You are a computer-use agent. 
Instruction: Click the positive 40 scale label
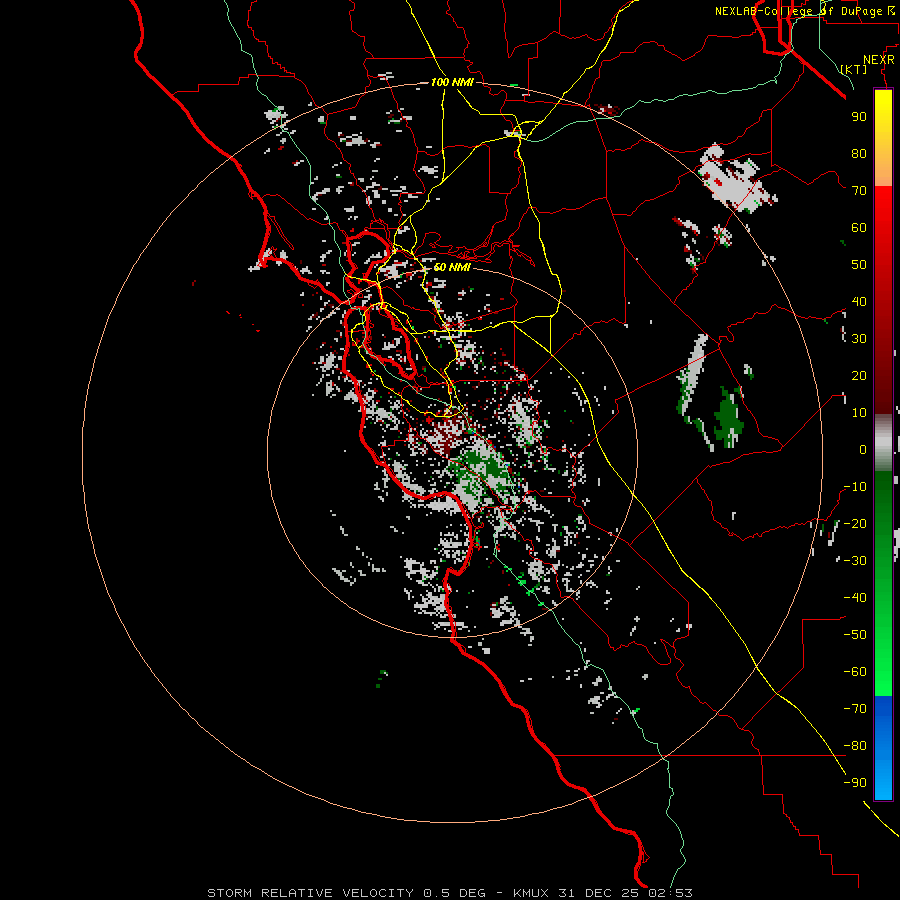pyautogui.click(x=859, y=301)
